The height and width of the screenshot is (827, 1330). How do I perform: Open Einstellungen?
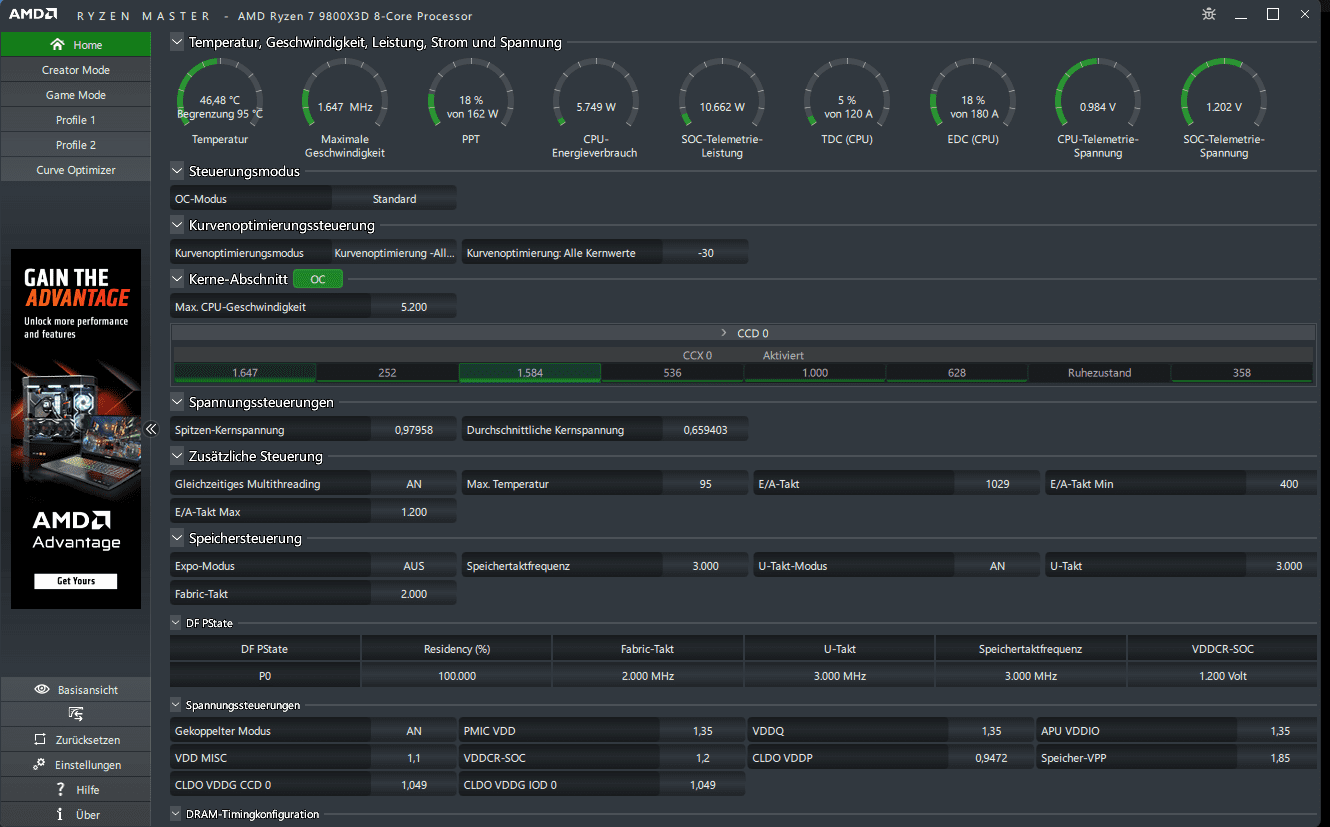pyautogui.click(x=76, y=765)
